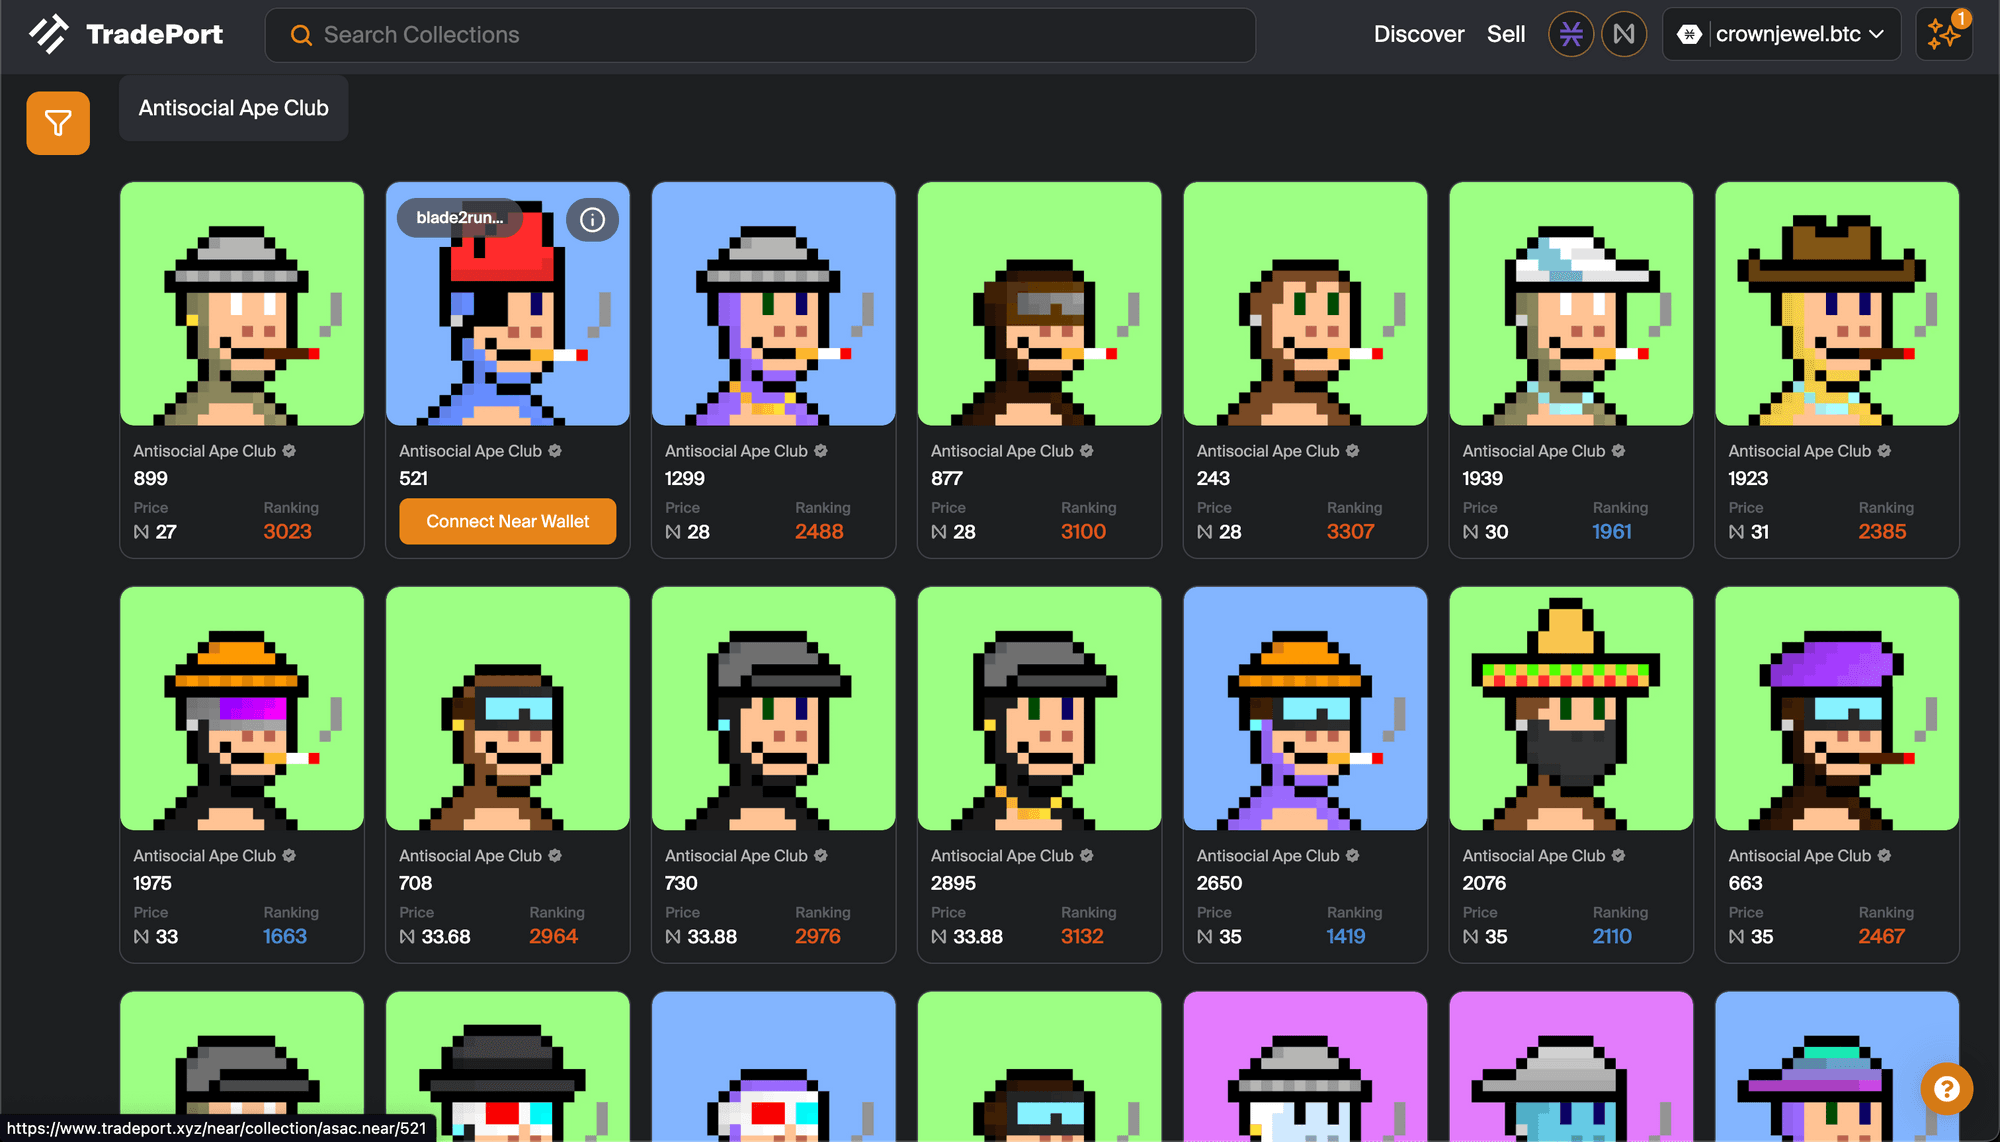Image resolution: width=2000 pixels, height=1142 pixels.
Task: Select ape 1923 cowboy hat image
Action: pos(1836,304)
